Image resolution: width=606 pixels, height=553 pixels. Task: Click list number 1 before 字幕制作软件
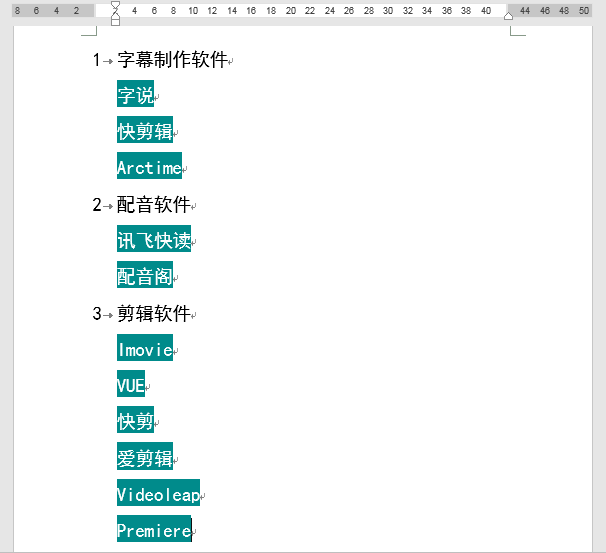click(97, 60)
